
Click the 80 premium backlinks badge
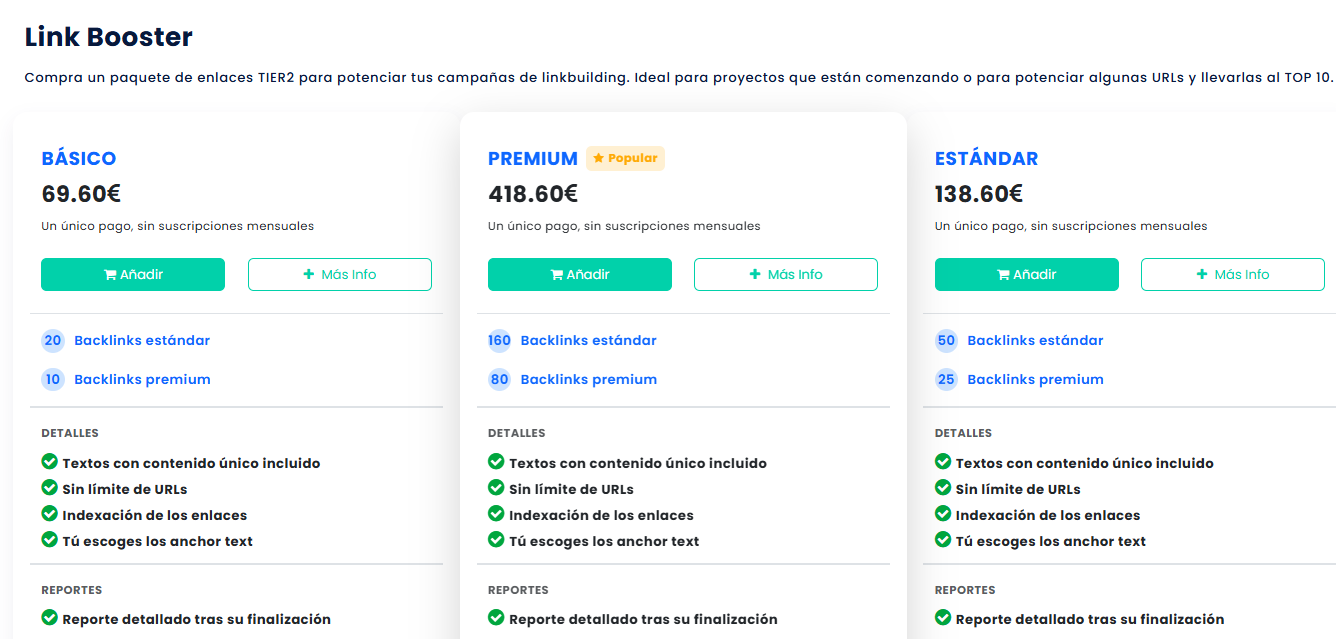point(499,379)
